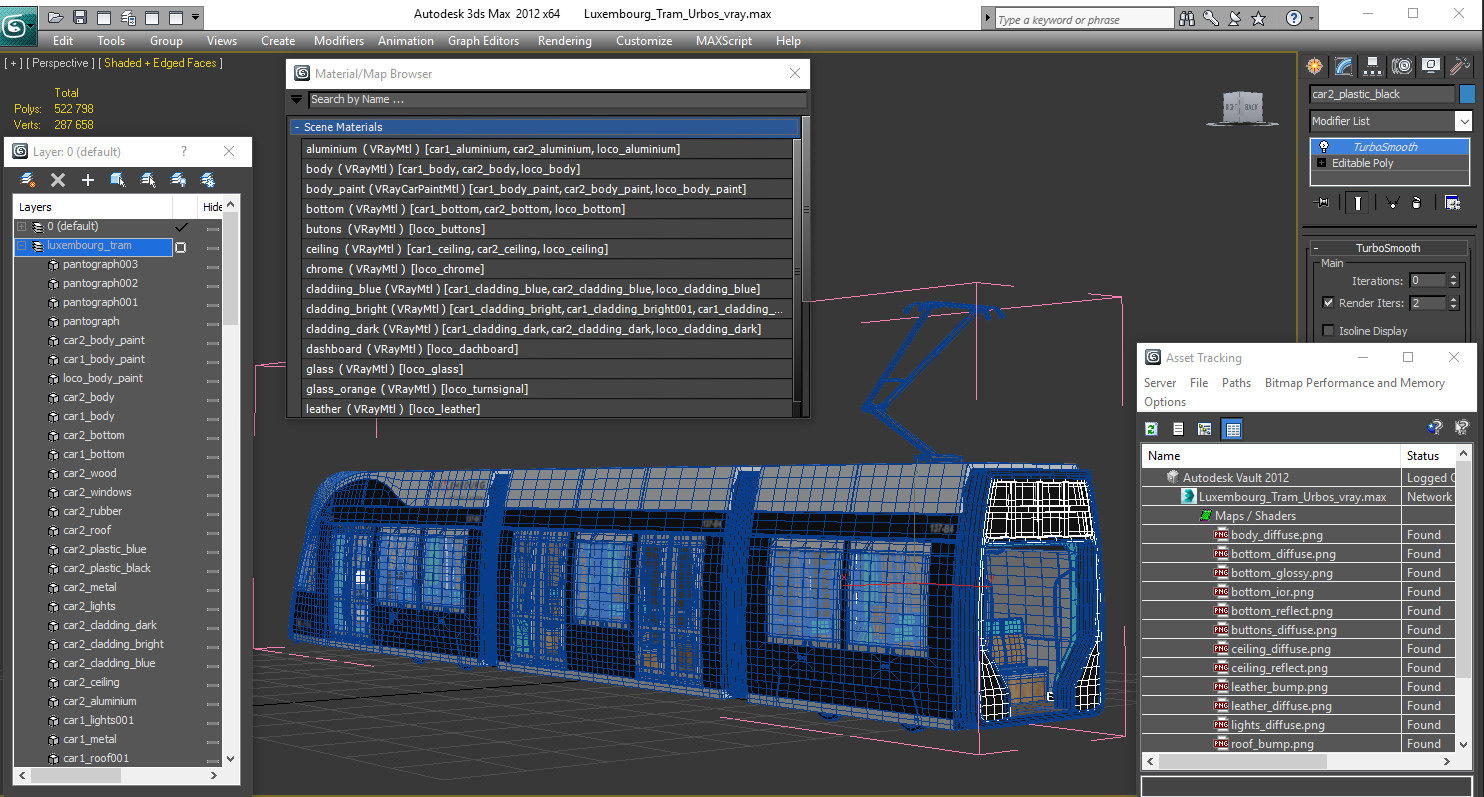Open the 3ds Max application menu logo
The image size is (1484, 797).
17,24
